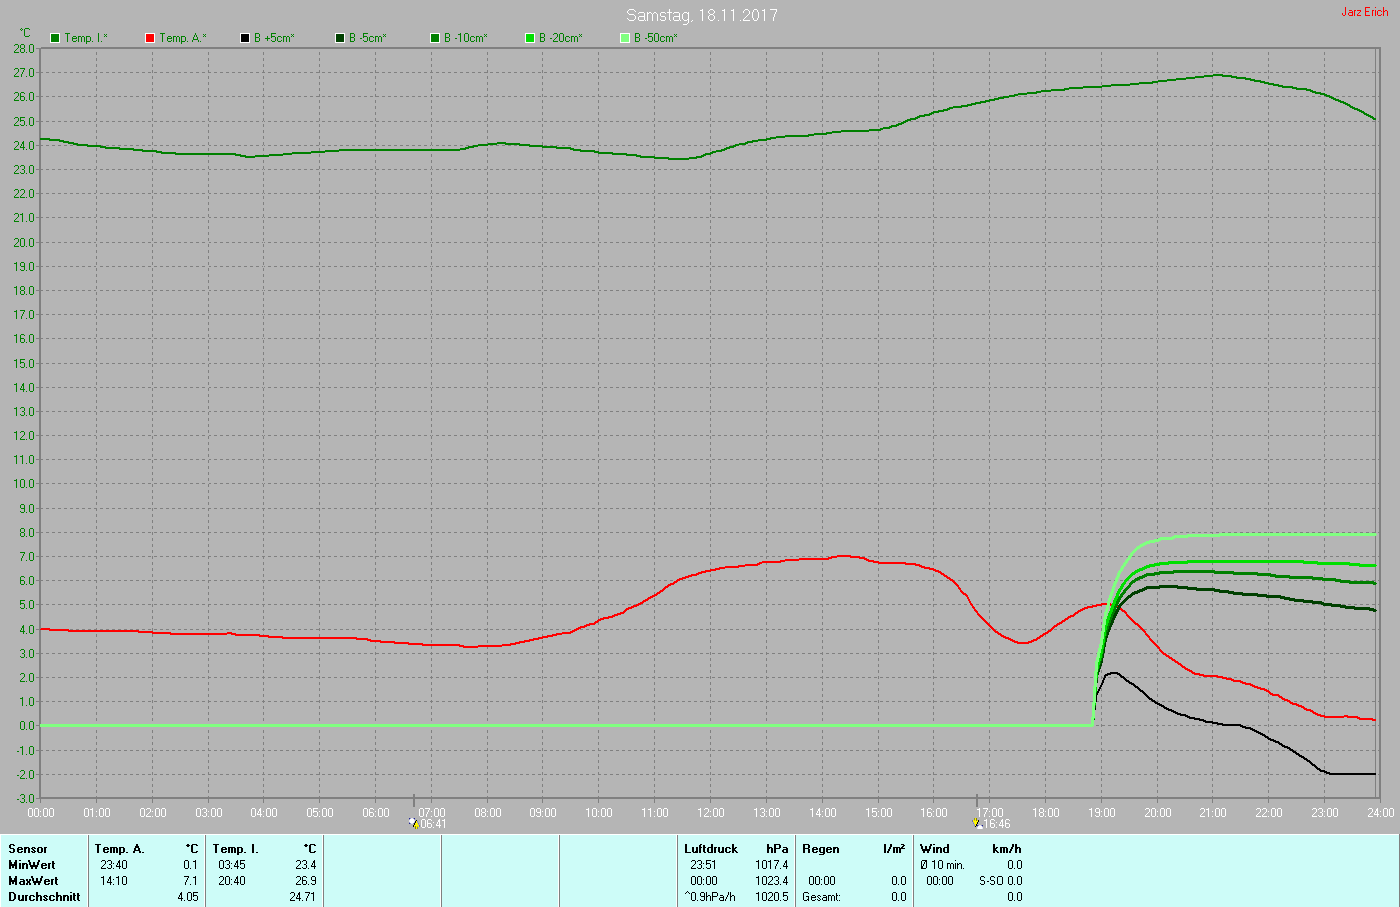The height and width of the screenshot is (907, 1400).
Task: Click the Temp. A. maximum value '7.1'
Action: point(190,881)
